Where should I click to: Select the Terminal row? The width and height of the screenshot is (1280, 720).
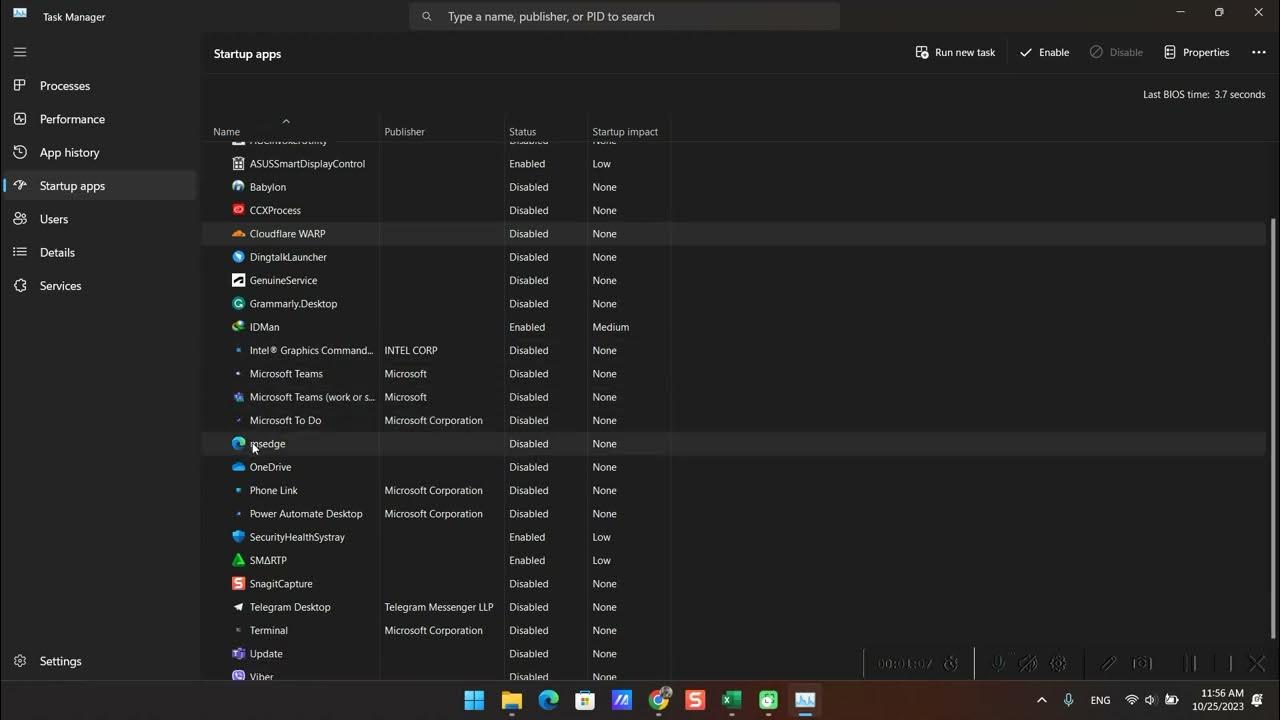pos(735,630)
